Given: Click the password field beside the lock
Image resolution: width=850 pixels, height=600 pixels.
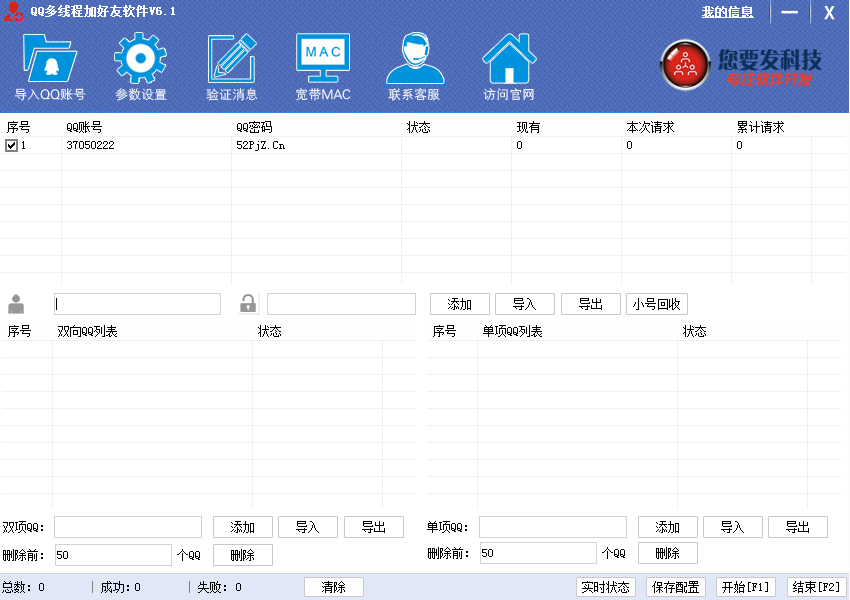Looking at the screenshot, I should point(341,304).
